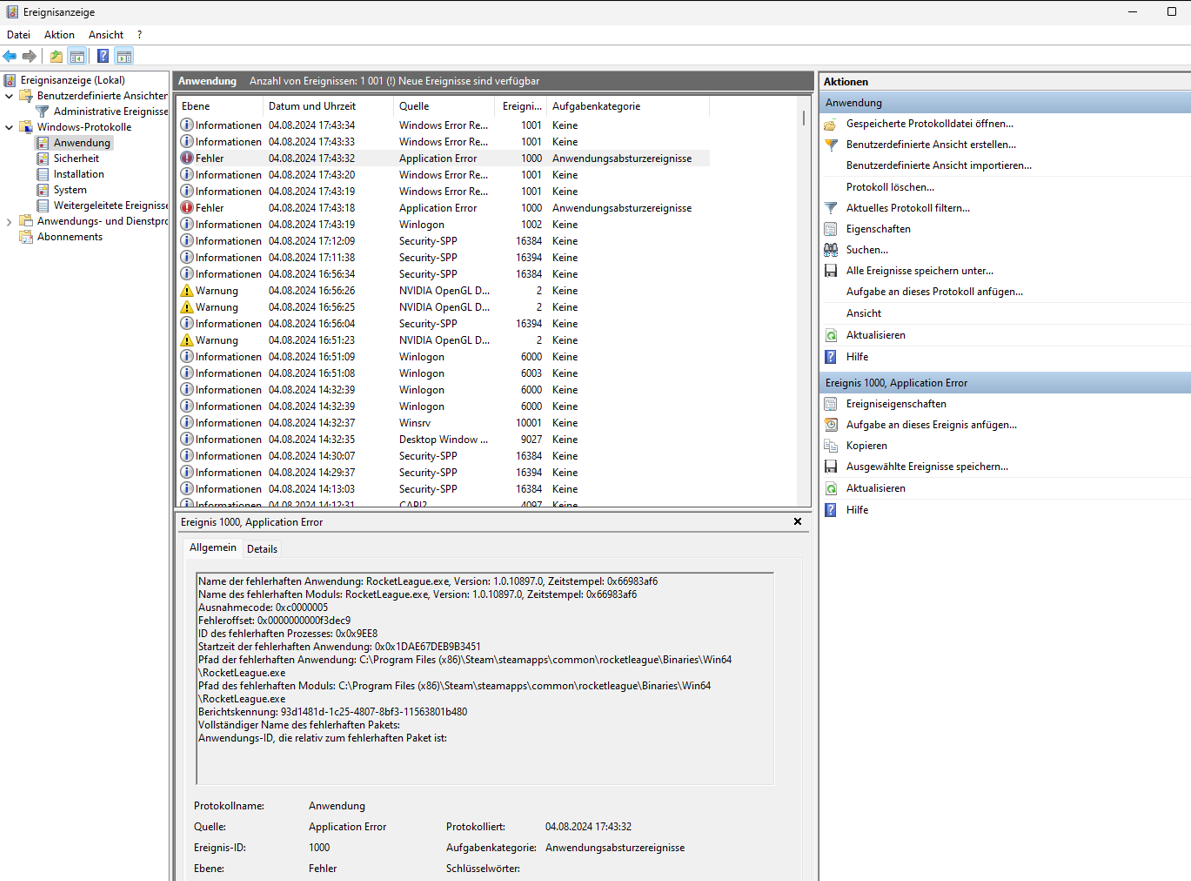
Task: Click the warning icon of event 16:56:26
Action: pyautogui.click(x=187, y=290)
